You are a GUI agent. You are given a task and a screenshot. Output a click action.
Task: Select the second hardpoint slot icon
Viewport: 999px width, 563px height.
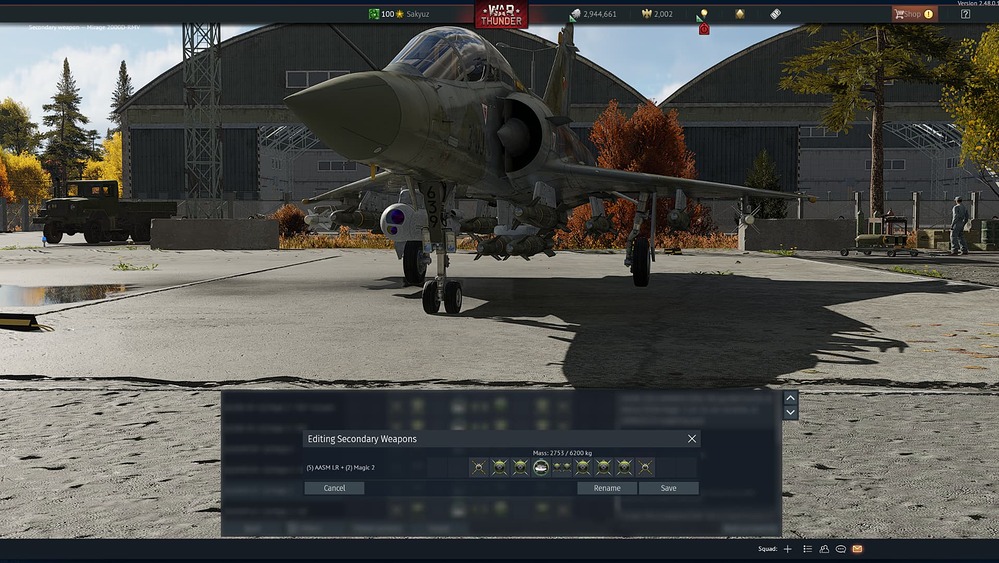[500, 467]
